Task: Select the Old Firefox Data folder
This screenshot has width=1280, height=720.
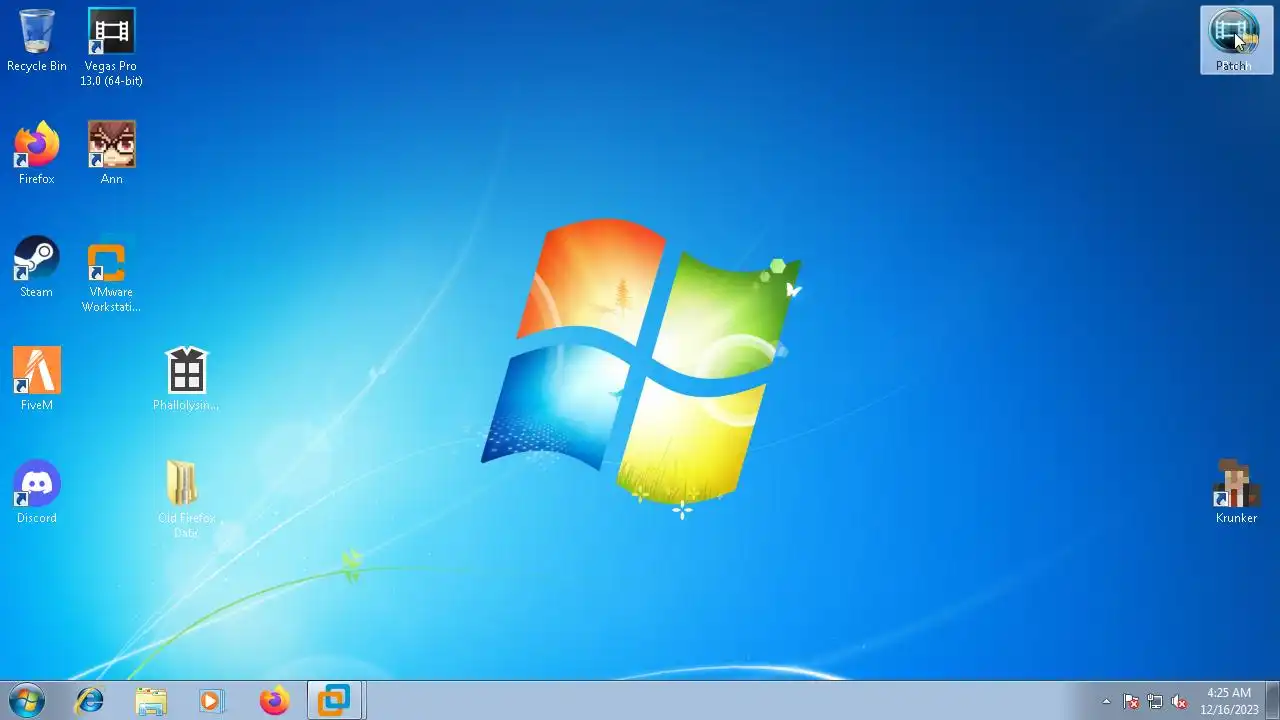Action: 186,500
